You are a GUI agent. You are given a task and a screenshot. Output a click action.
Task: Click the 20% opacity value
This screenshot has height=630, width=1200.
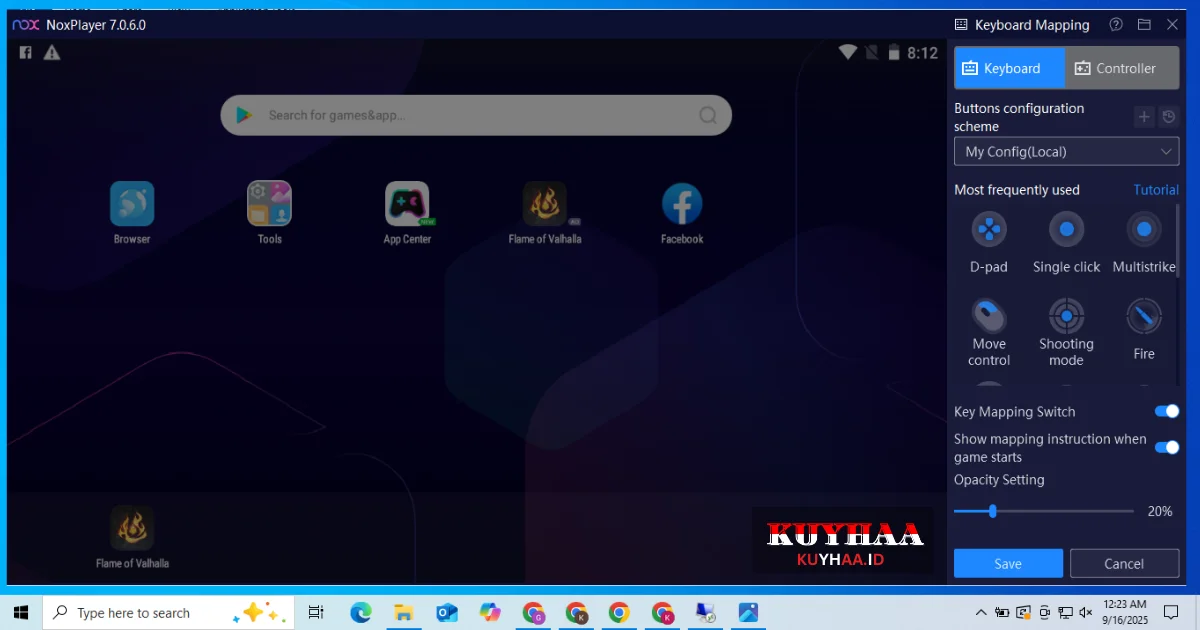1159,511
